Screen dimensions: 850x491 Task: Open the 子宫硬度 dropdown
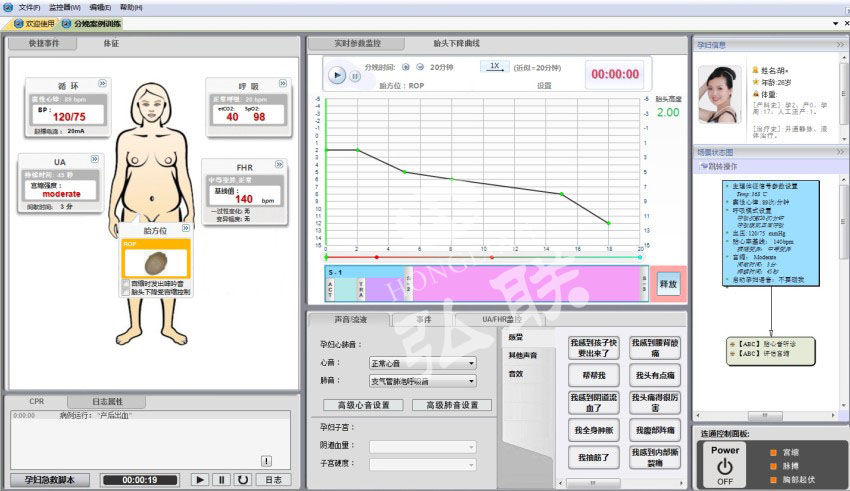pyautogui.click(x=422, y=464)
